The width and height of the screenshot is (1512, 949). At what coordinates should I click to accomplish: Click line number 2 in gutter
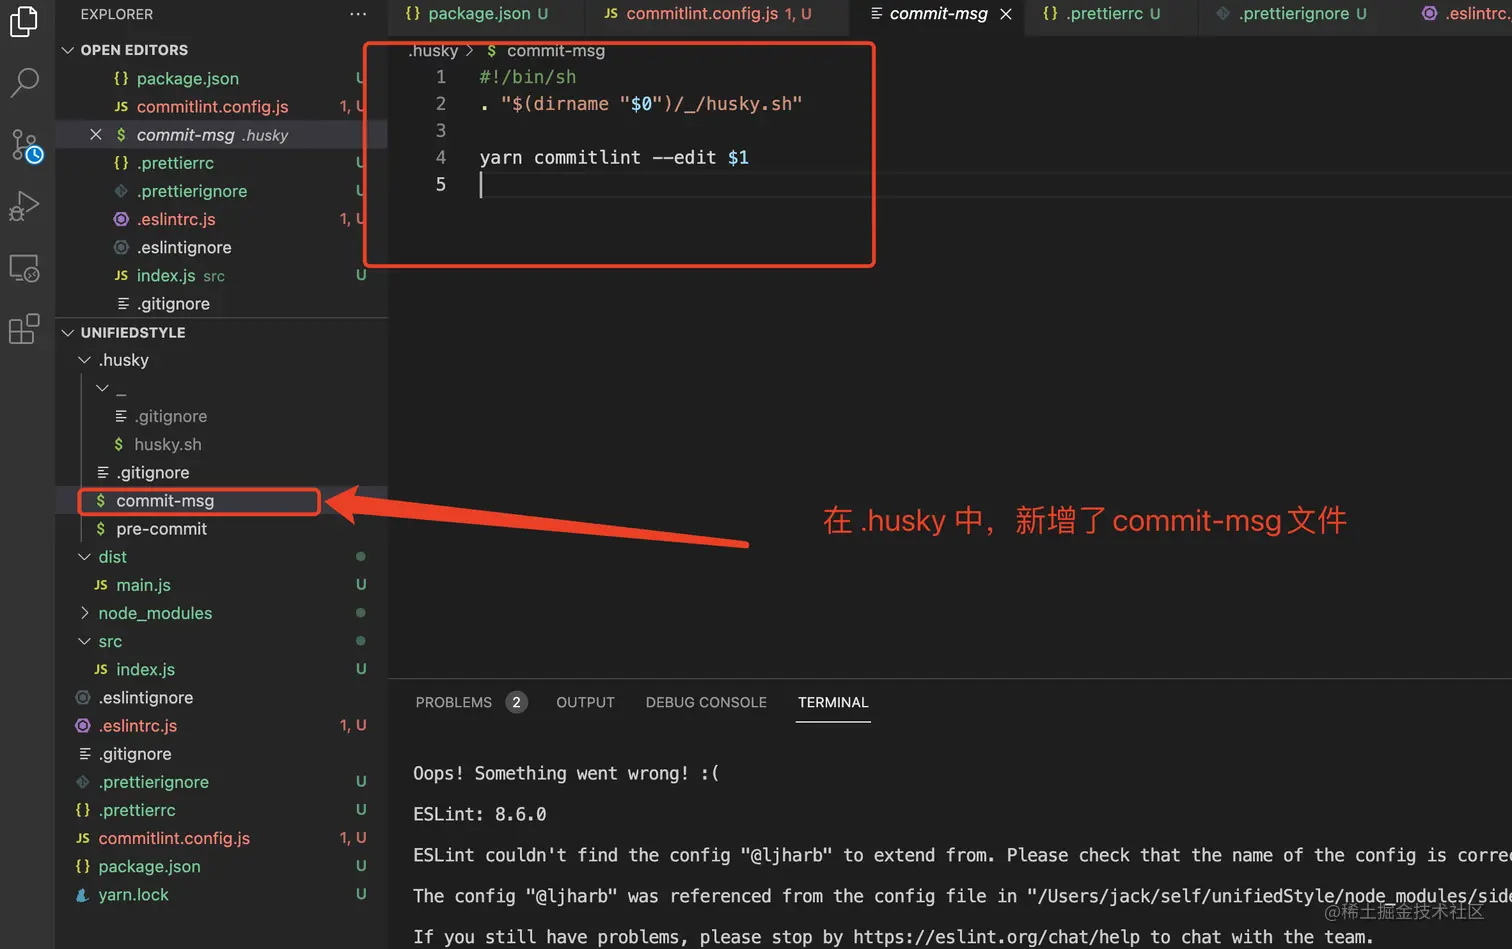tap(440, 103)
